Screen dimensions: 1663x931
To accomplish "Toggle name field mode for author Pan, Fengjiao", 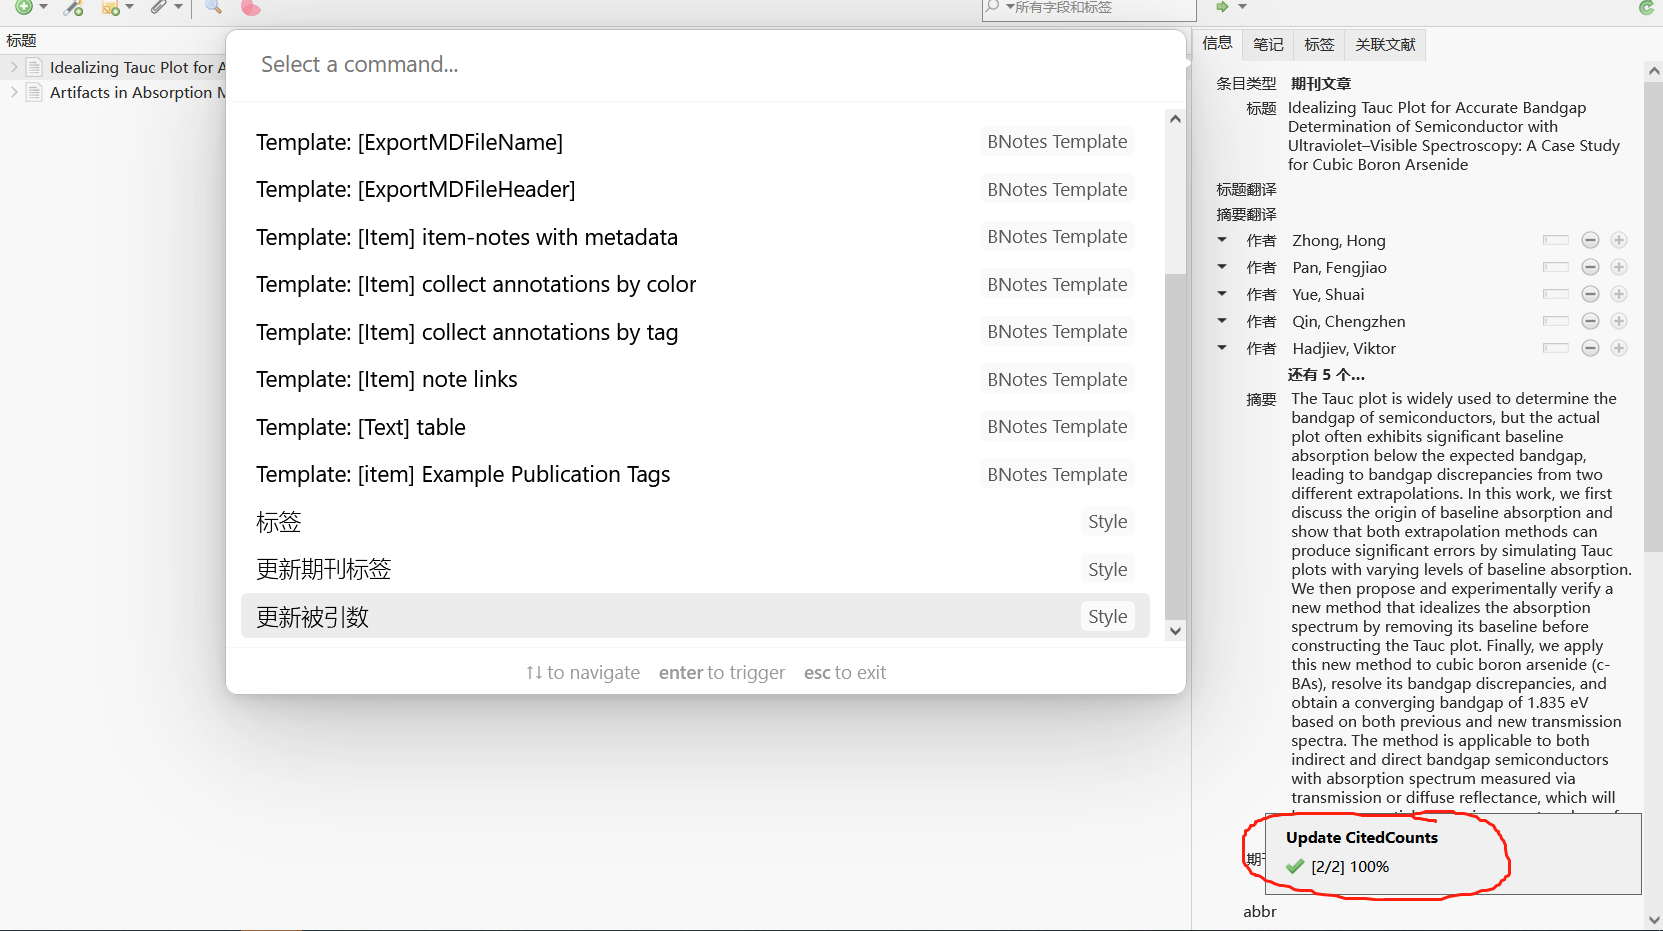I will coord(1555,267).
